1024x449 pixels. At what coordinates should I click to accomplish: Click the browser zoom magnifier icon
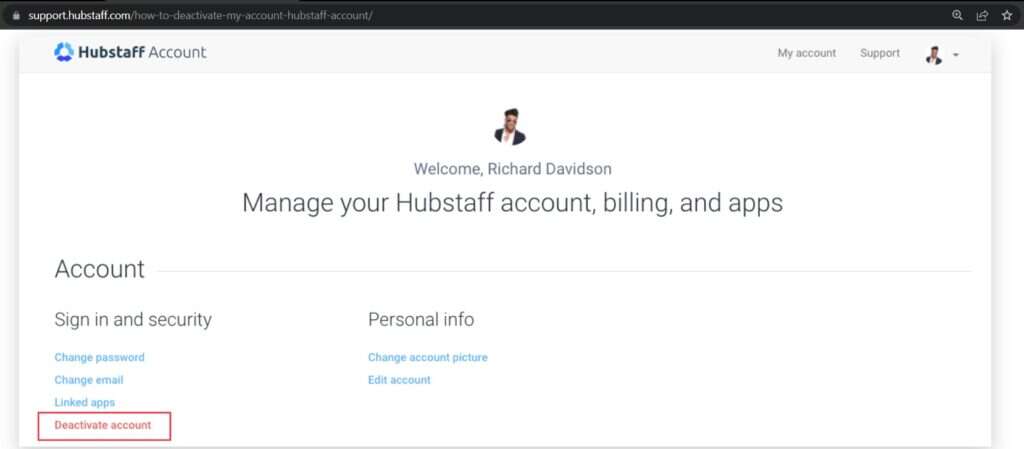[957, 16]
